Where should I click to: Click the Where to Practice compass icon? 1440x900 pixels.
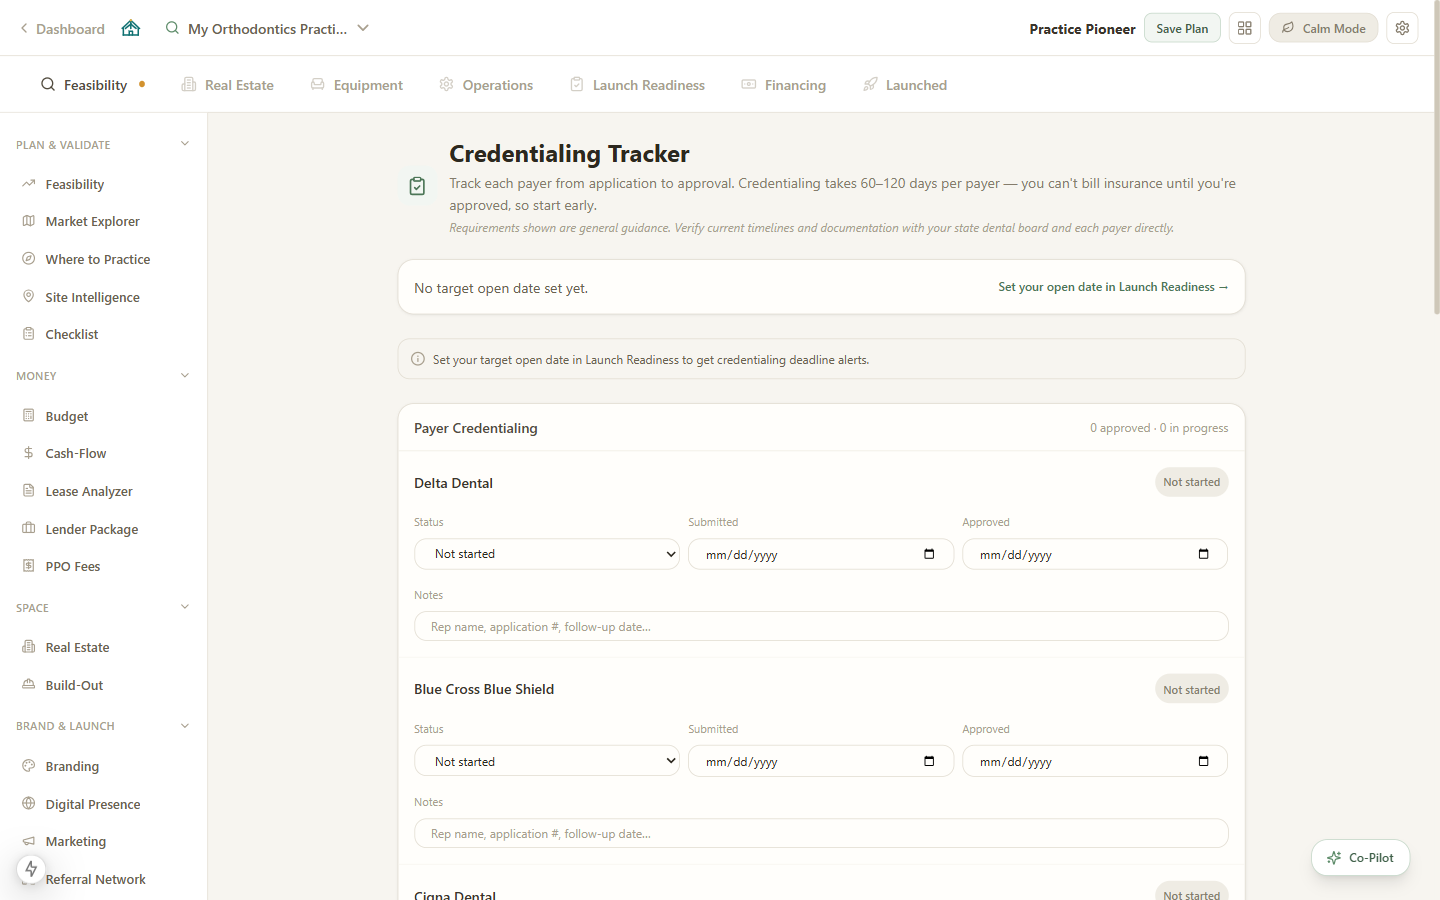29,258
